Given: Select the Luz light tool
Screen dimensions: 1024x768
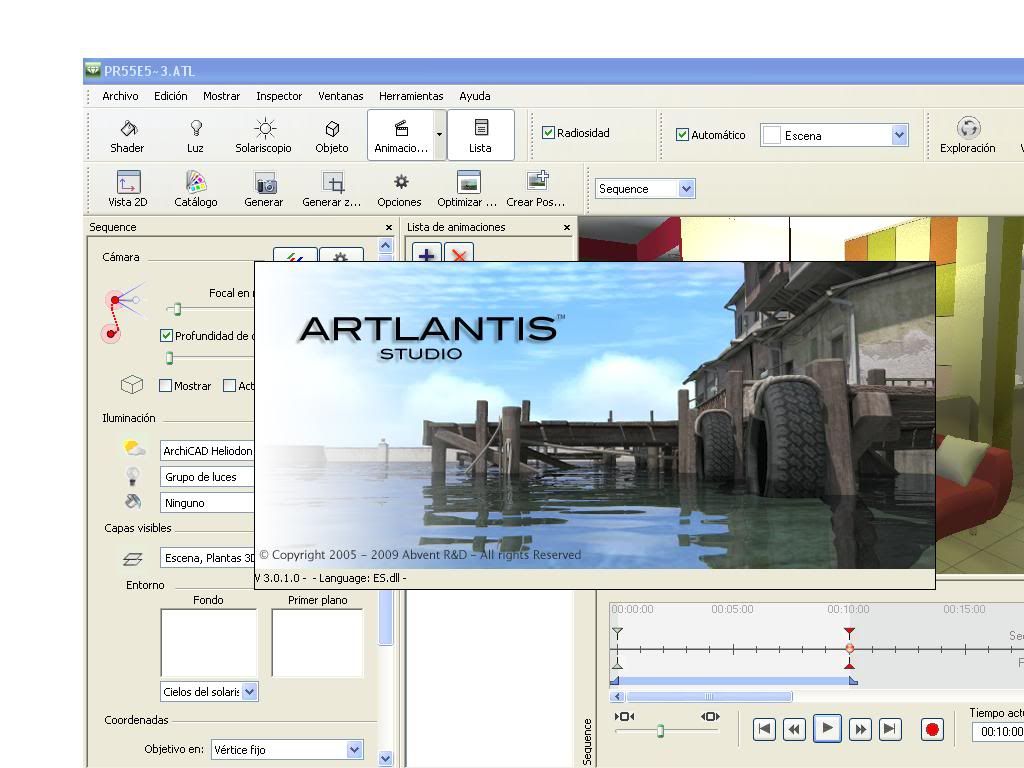Looking at the screenshot, I should point(195,136).
